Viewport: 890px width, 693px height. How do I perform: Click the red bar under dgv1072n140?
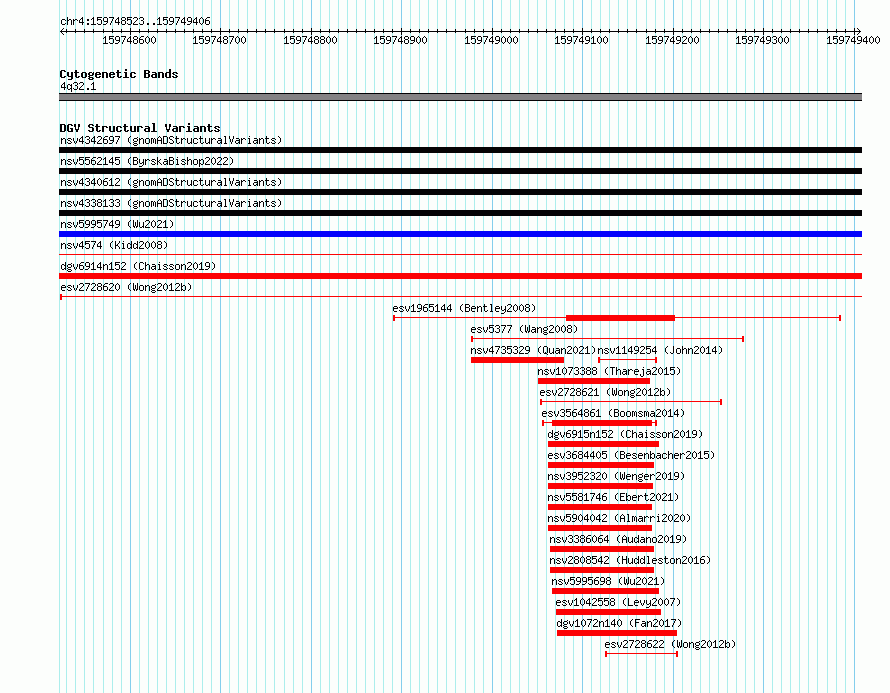617,633
